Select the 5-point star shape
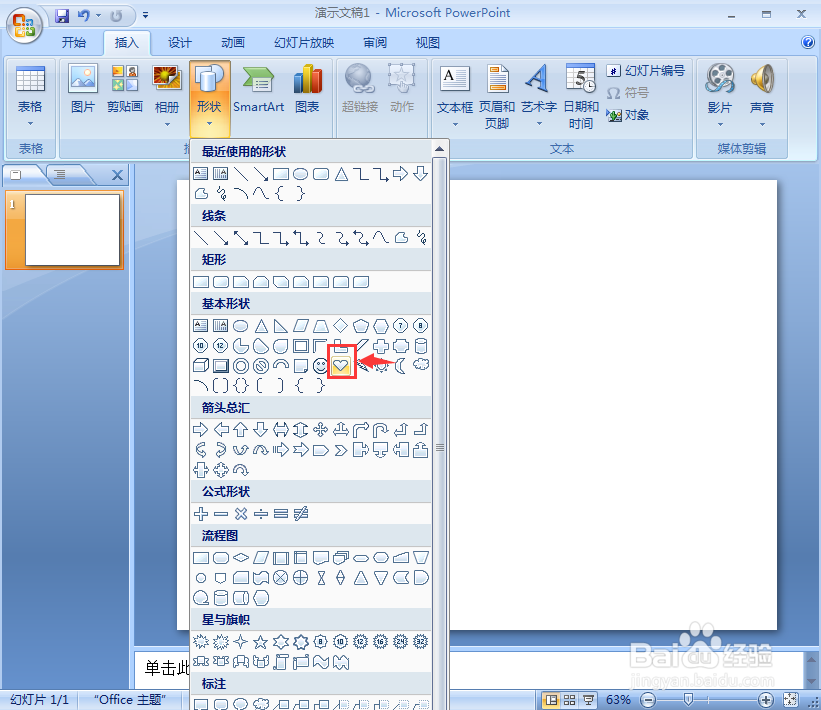The height and width of the screenshot is (710, 821). click(x=261, y=641)
